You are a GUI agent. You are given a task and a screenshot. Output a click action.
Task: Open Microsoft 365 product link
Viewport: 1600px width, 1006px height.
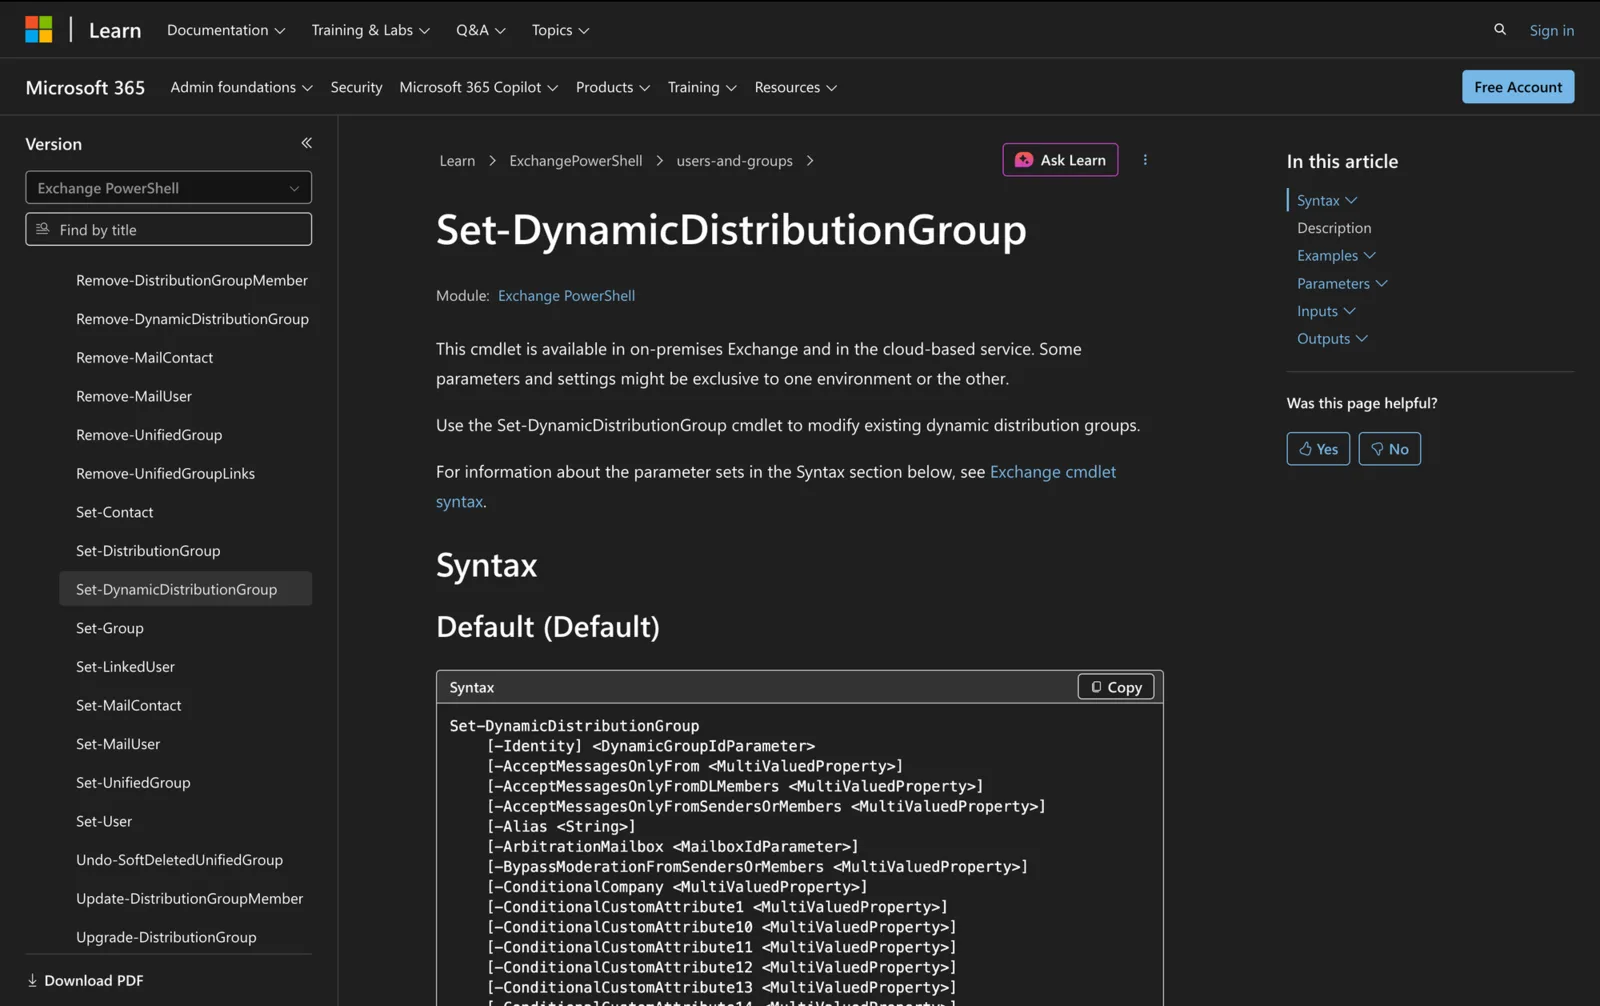(x=85, y=87)
